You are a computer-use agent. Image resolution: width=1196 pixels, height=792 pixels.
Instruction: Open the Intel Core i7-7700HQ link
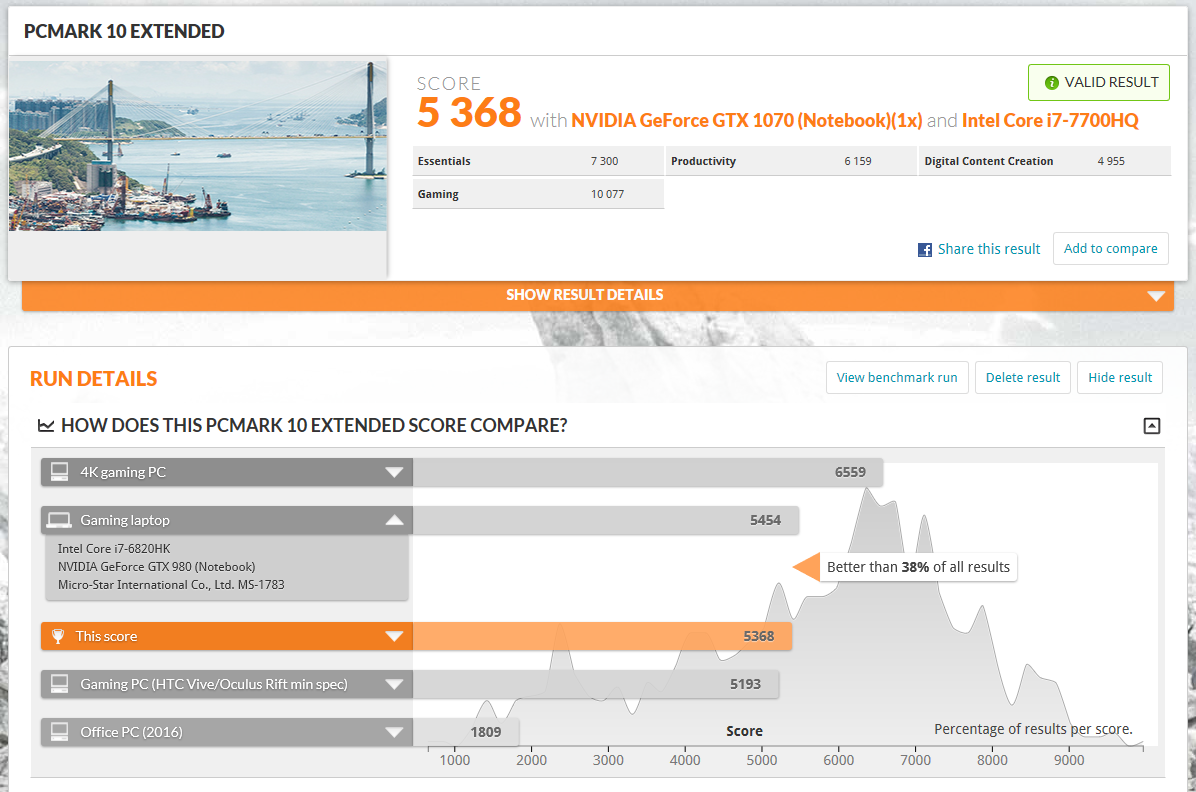[x=1050, y=121]
